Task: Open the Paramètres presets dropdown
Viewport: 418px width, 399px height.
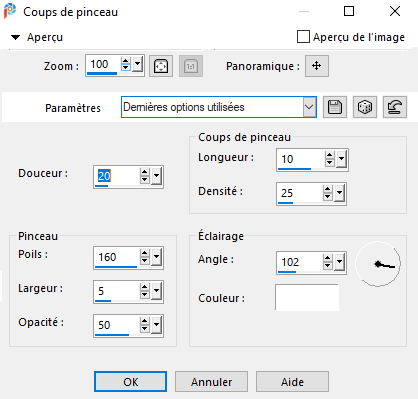Action: [x=309, y=107]
